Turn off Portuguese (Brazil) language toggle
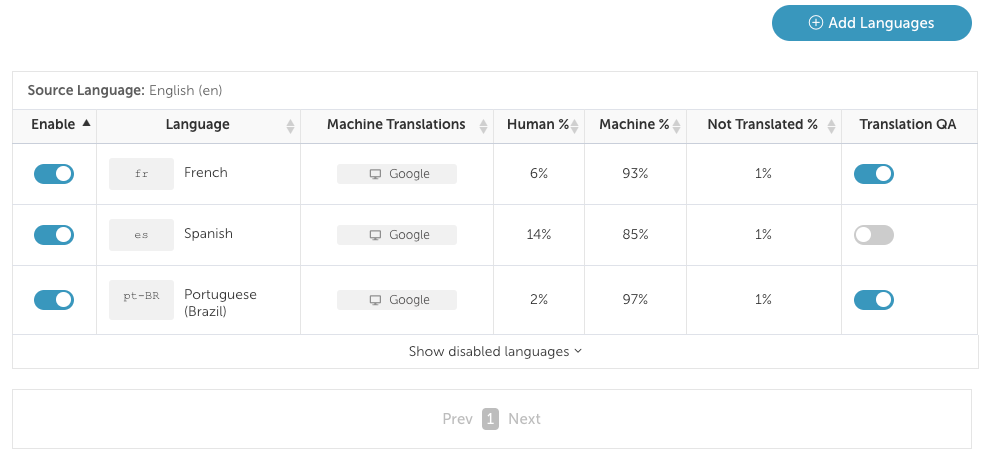The image size is (986, 457). [54, 300]
